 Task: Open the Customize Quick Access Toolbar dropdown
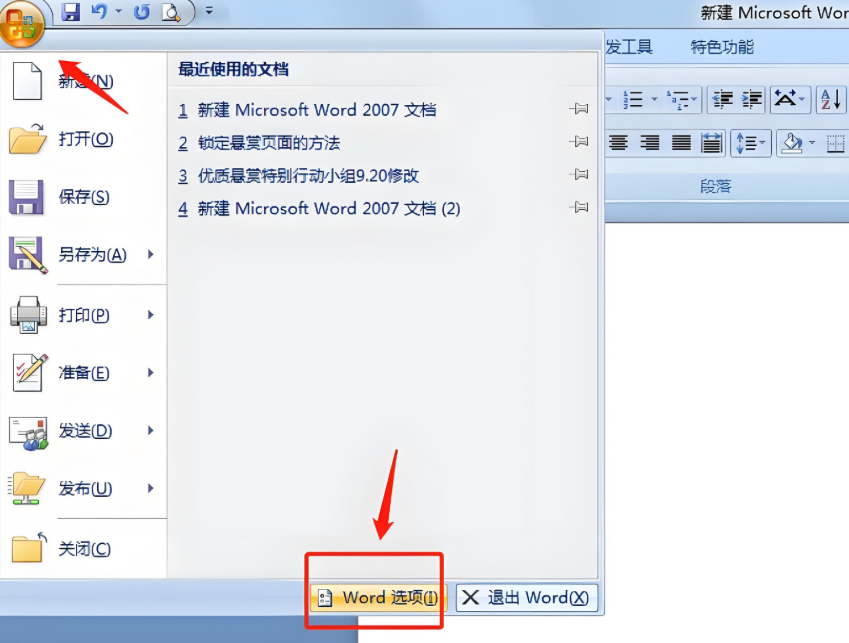(x=209, y=12)
